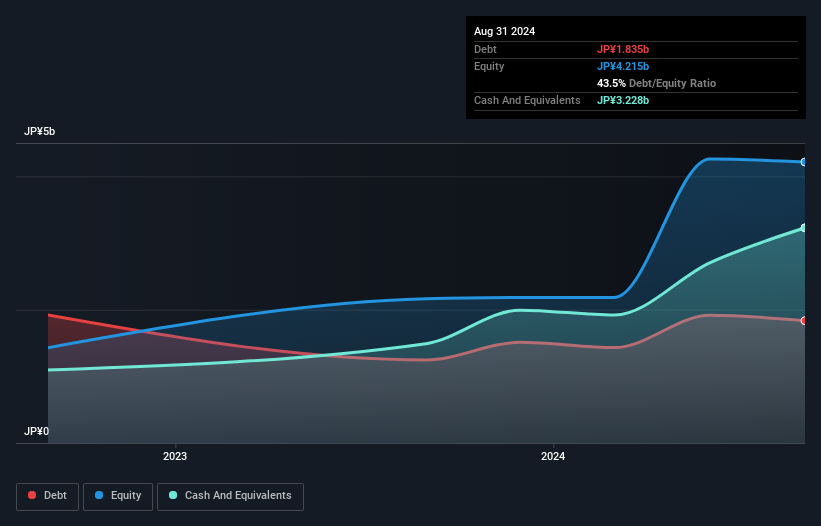Image resolution: width=821 pixels, height=526 pixels.
Task: Click the Cash value JP¥3.228b
Action: [623, 100]
